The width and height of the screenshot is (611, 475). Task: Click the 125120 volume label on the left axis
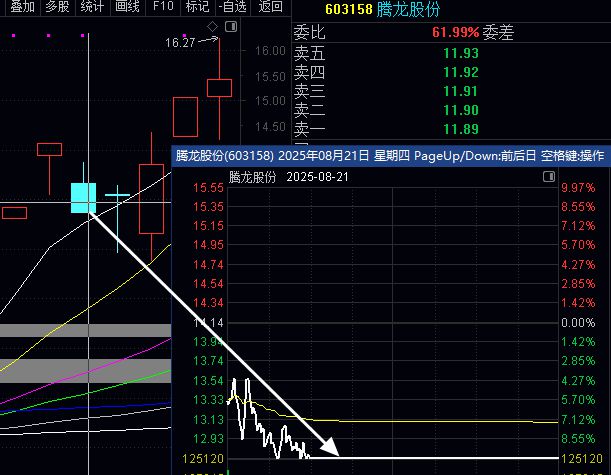(x=203, y=459)
